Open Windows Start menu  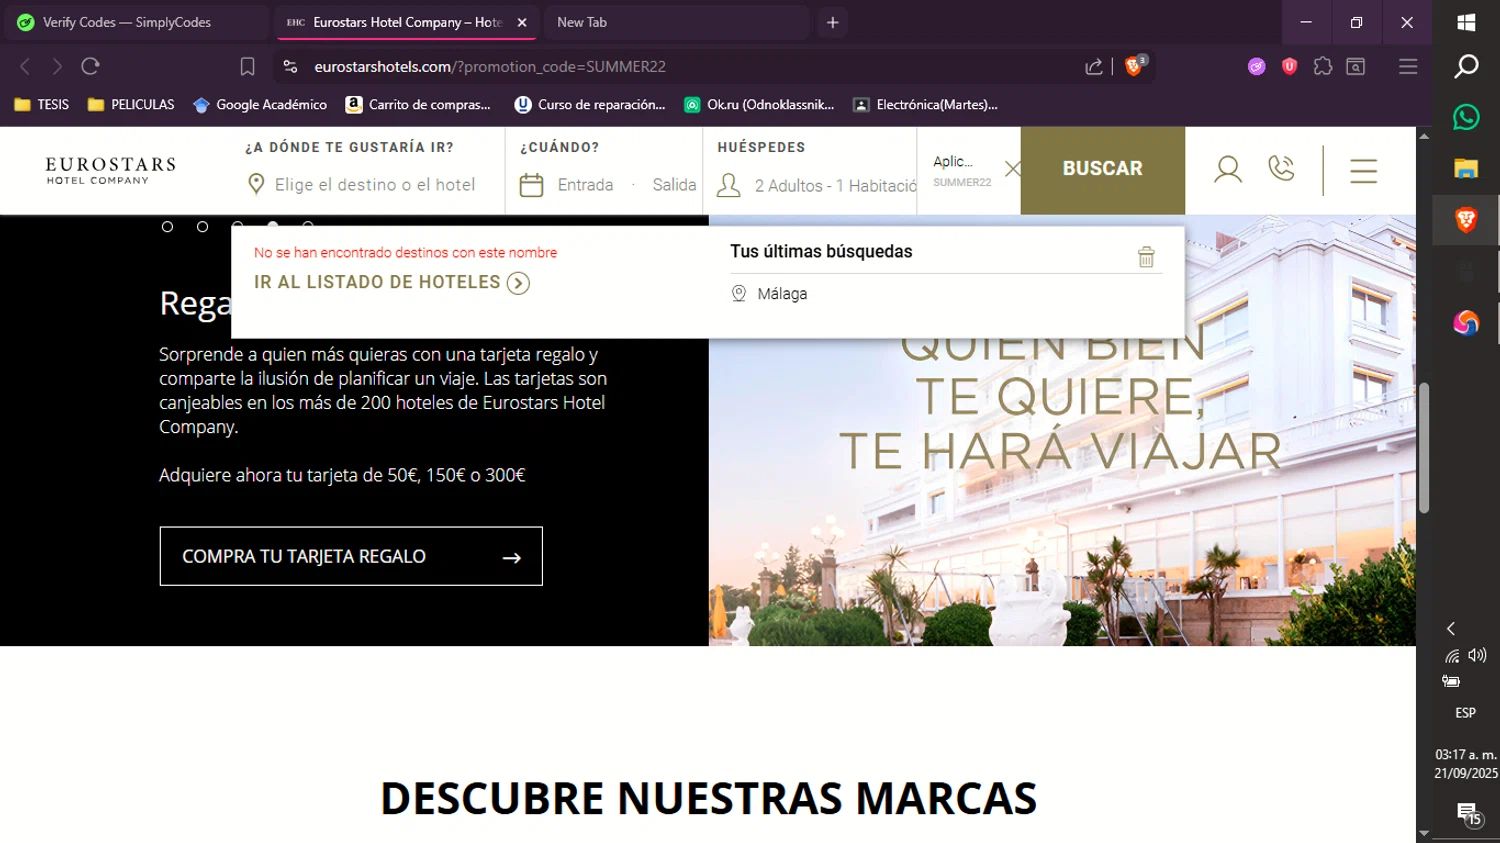(x=1466, y=22)
